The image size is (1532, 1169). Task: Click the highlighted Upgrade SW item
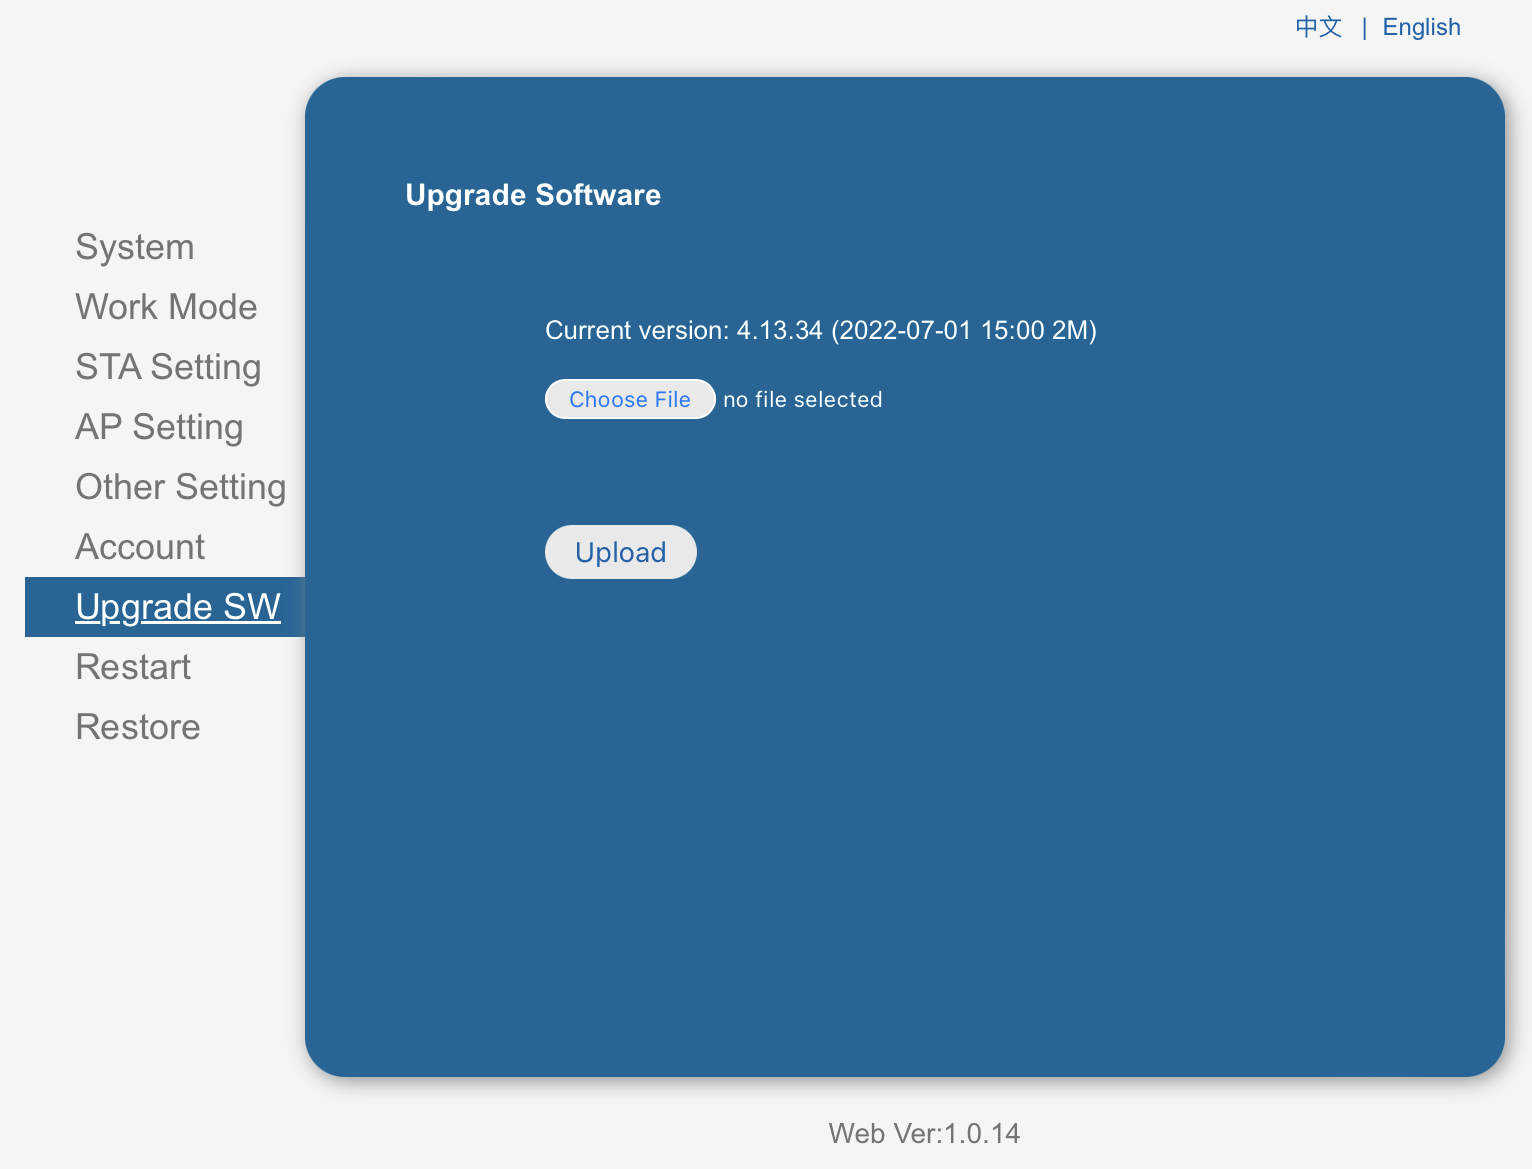click(178, 607)
